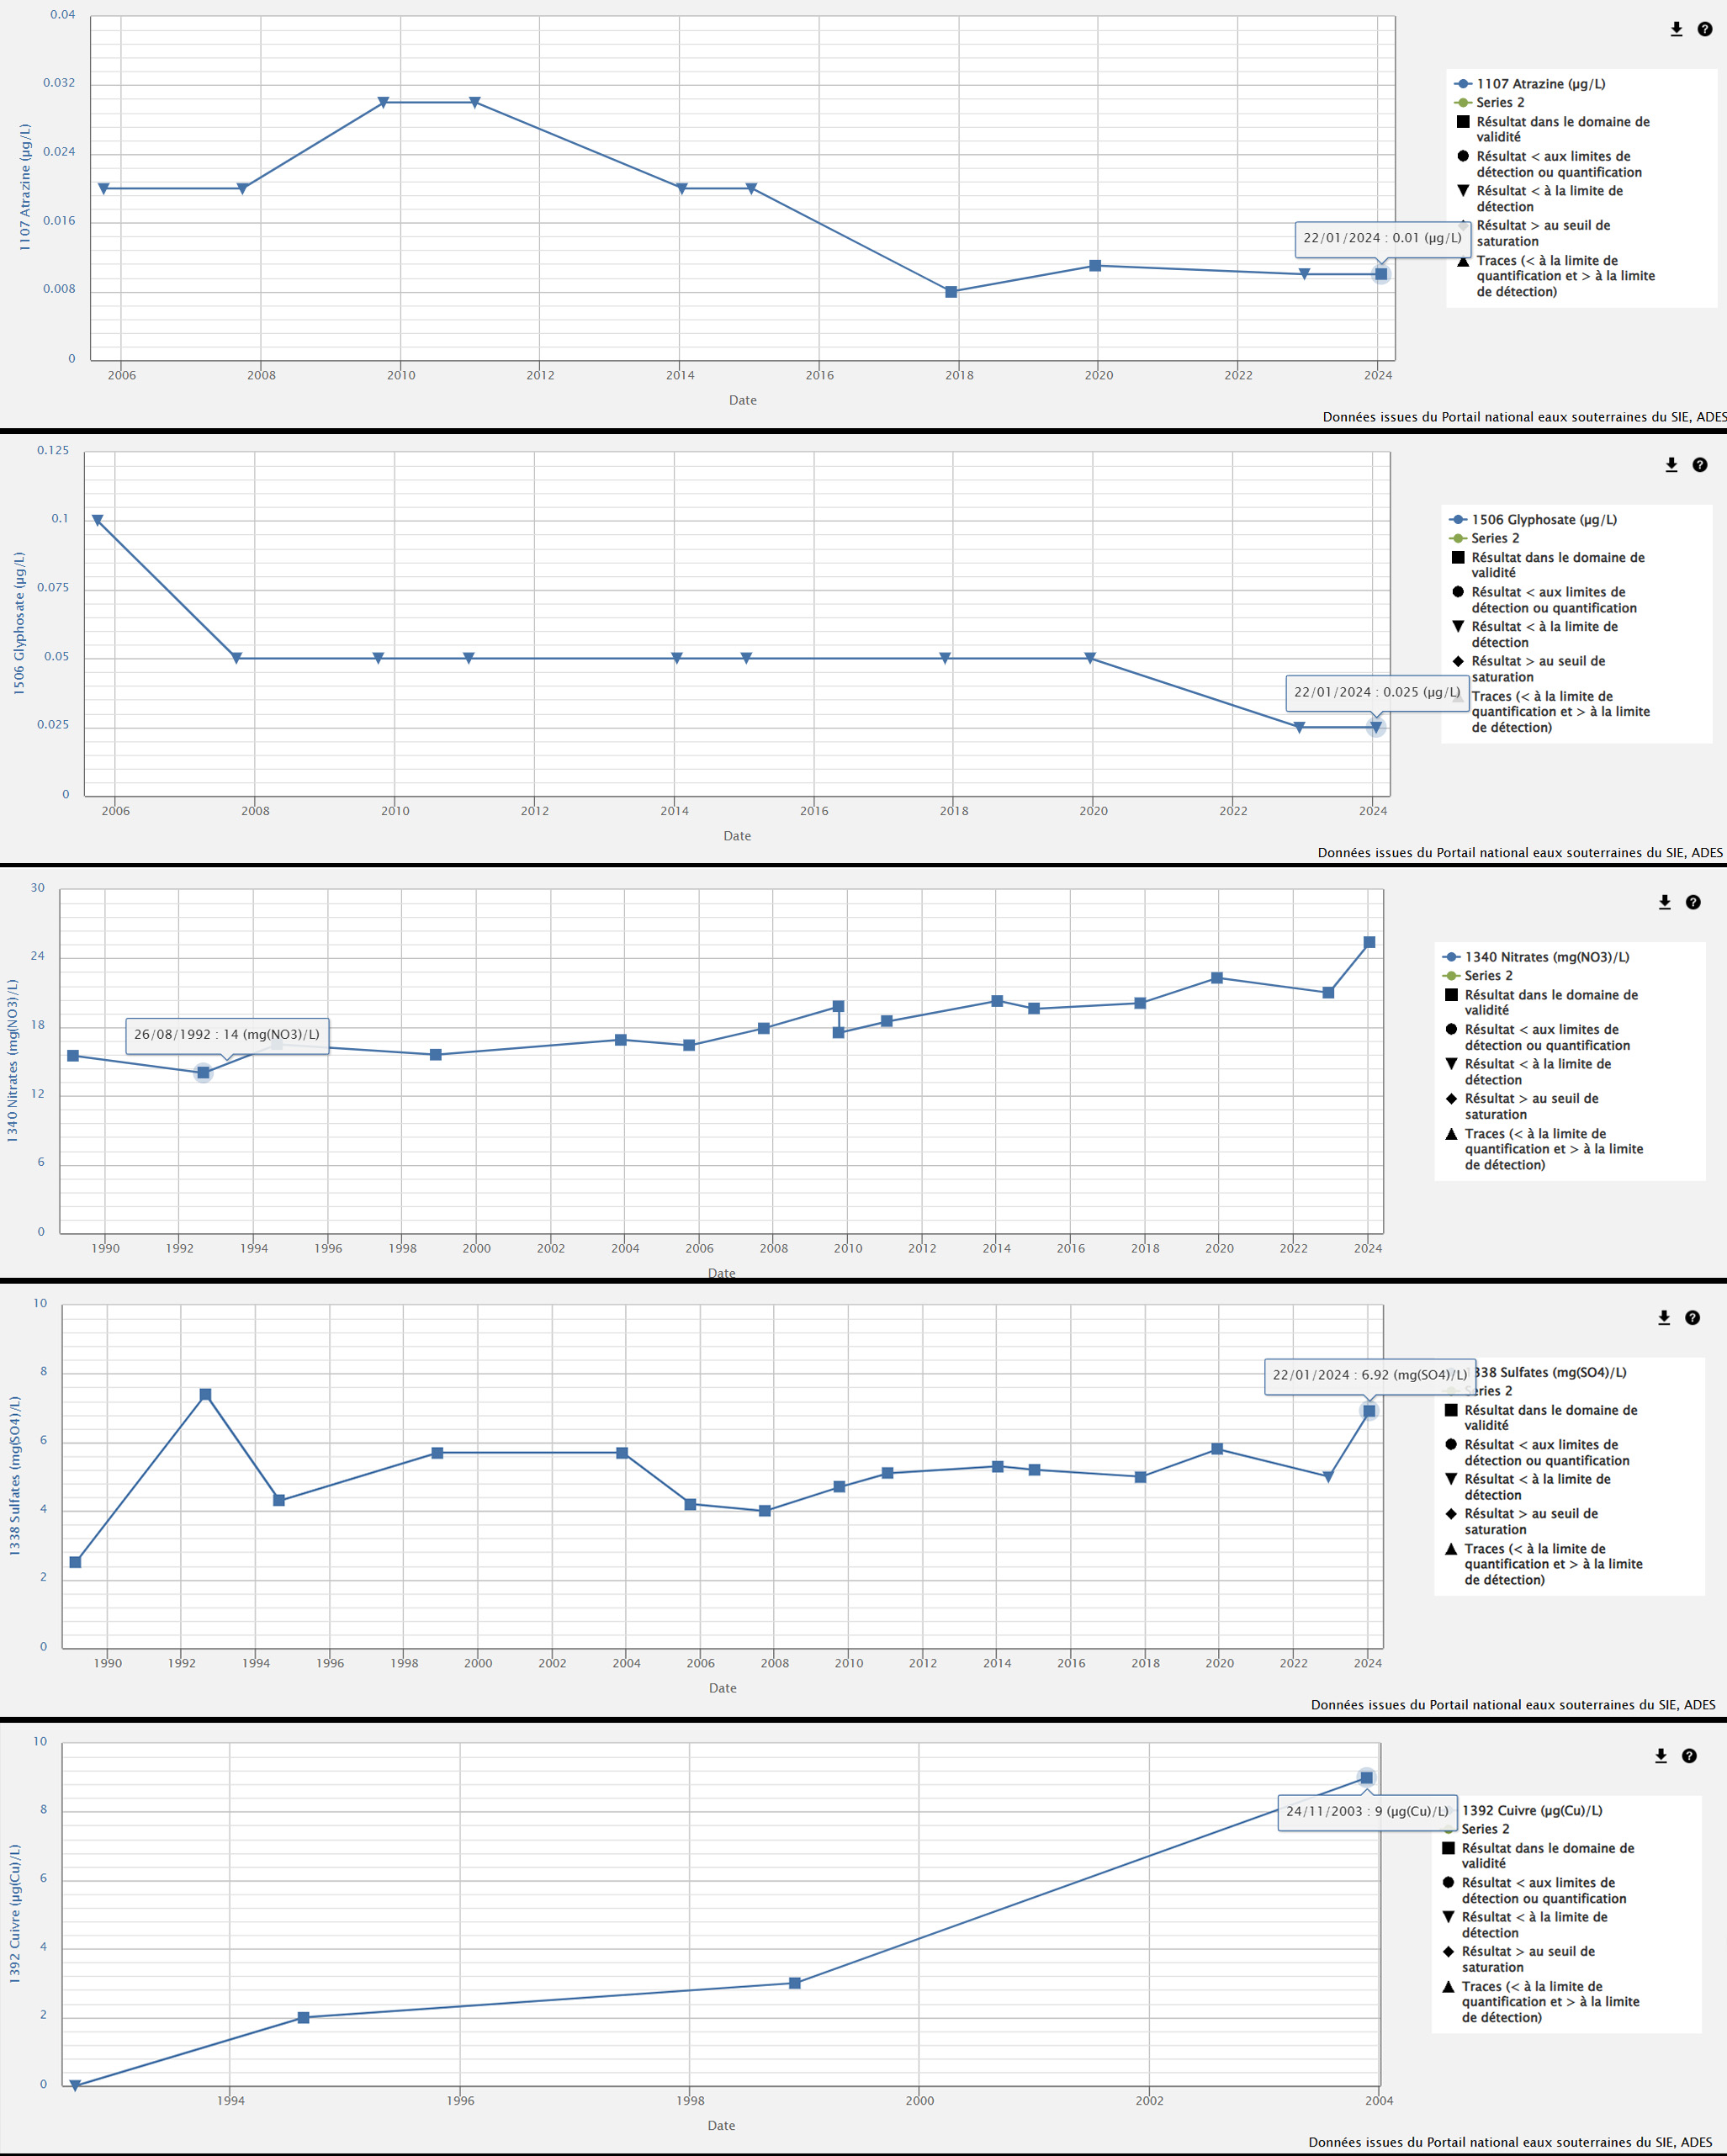
Task: Open help icon on Atrazine chart
Action: tap(1705, 30)
